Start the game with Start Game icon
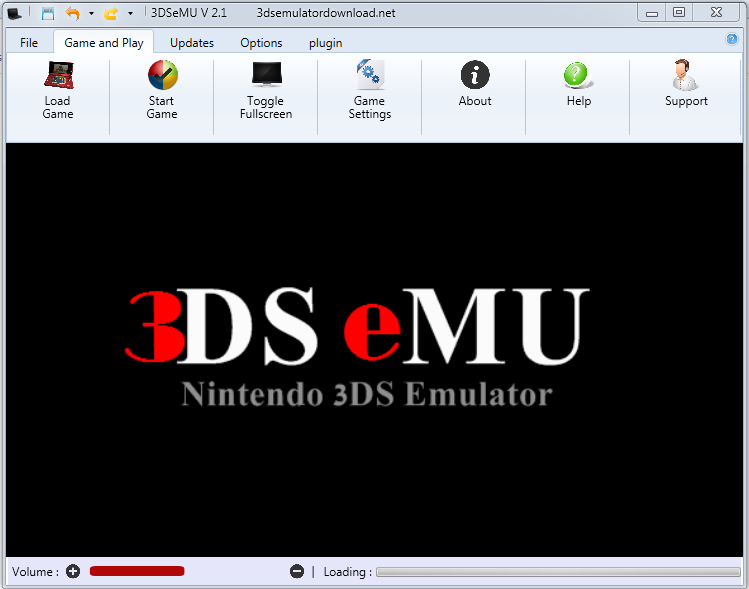 click(162, 75)
